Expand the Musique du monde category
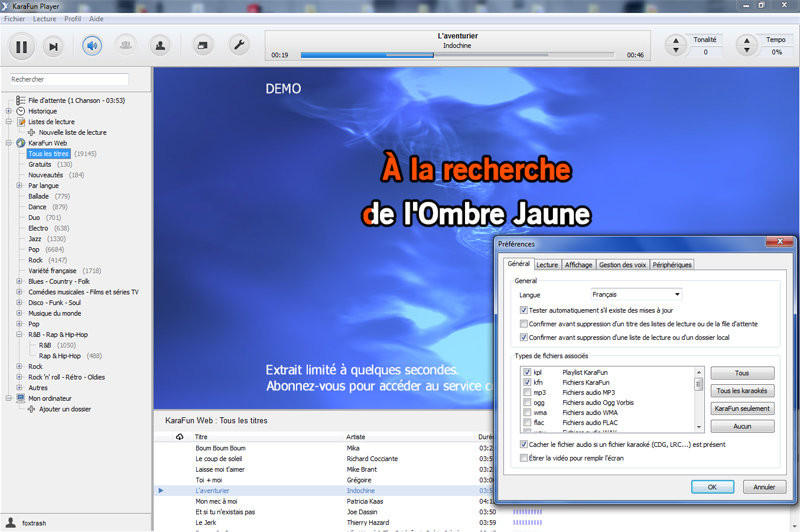Screen dimensions: 800x532 19,313
